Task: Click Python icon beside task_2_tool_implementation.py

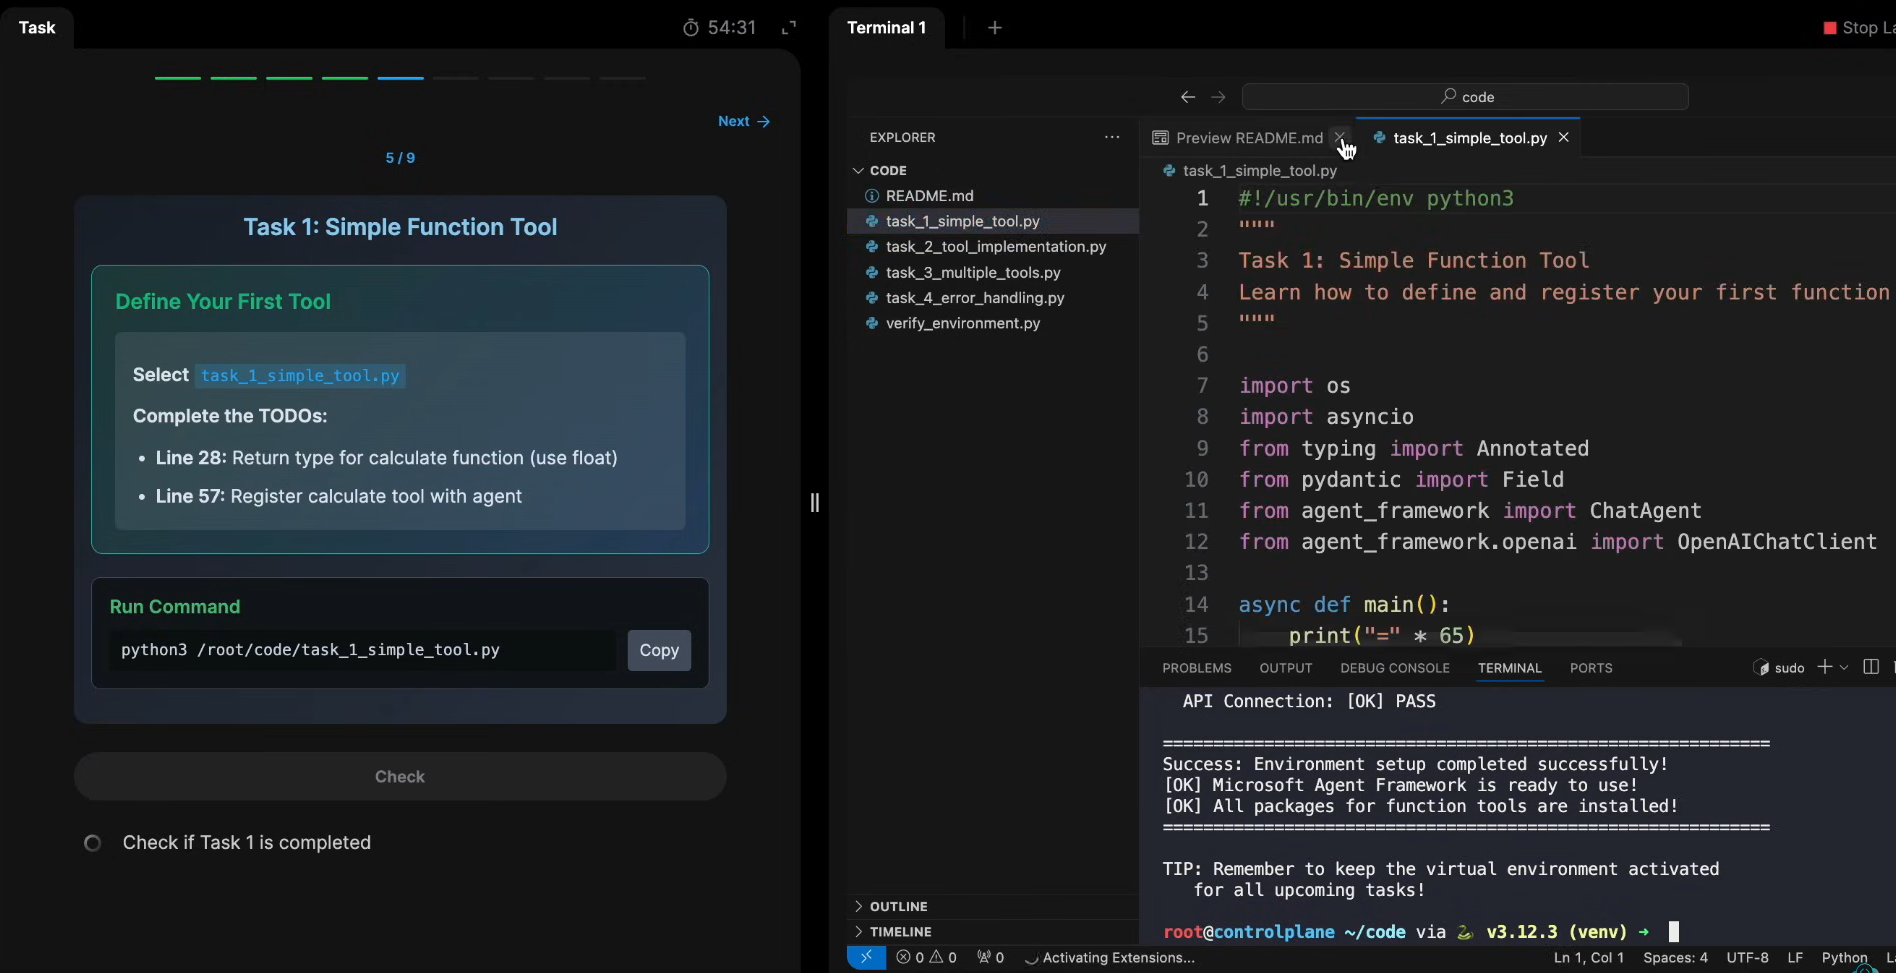Action: point(872,247)
